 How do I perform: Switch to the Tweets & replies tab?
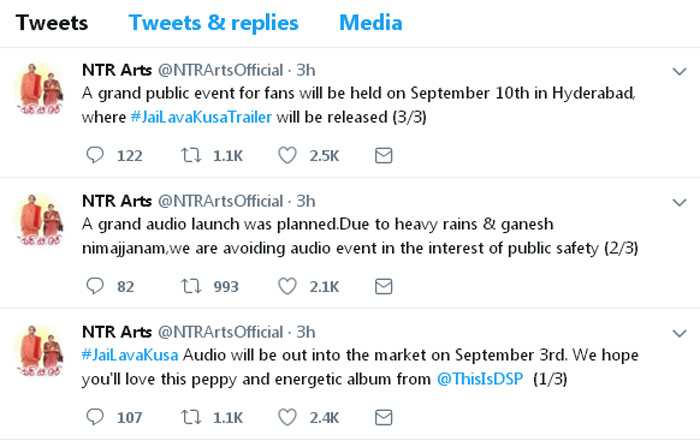(213, 22)
